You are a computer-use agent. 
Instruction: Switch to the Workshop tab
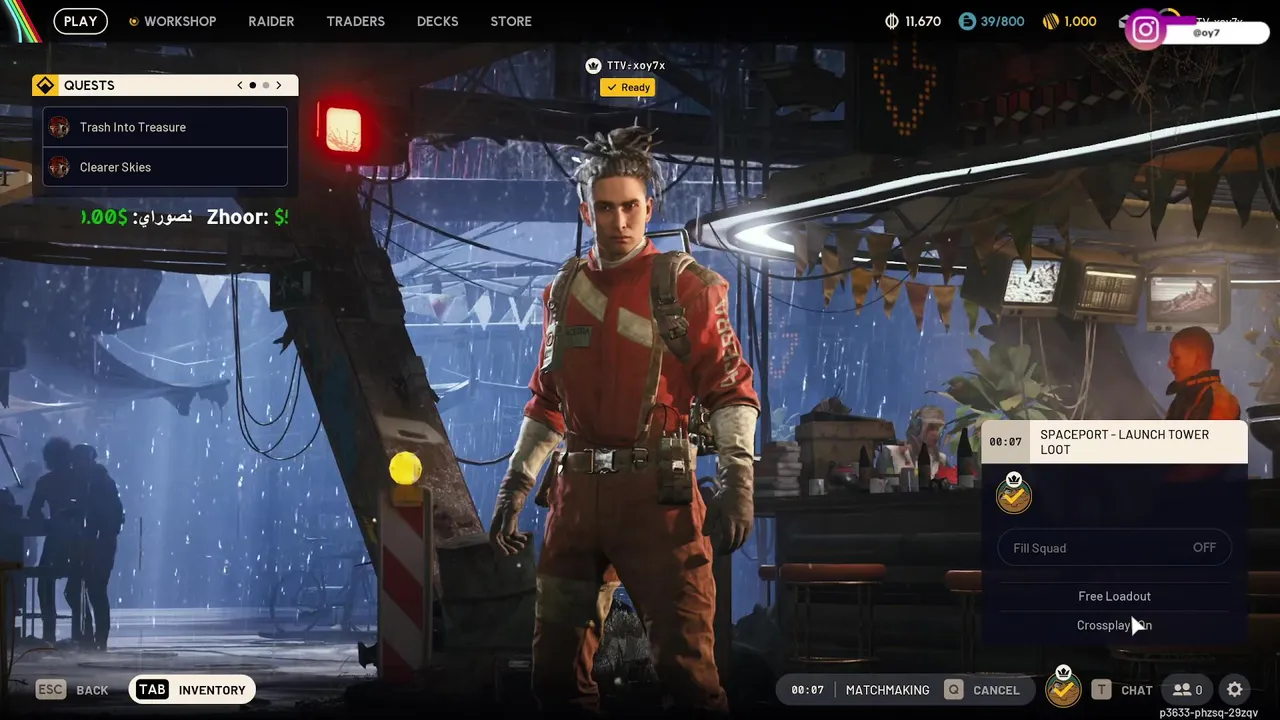click(180, 21)
